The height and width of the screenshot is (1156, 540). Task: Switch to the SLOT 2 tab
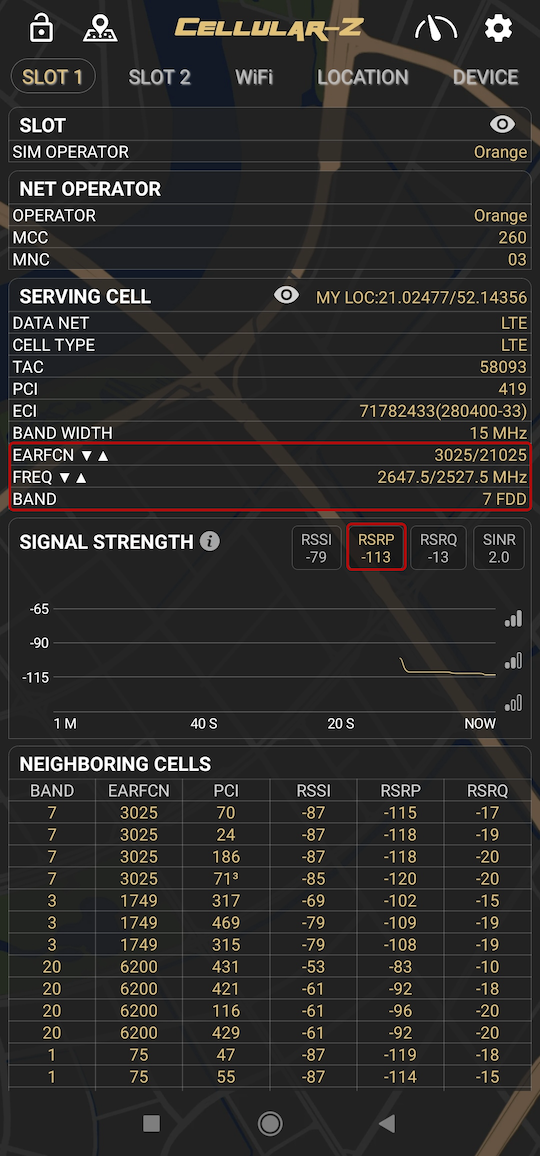[x=159, y=77]
